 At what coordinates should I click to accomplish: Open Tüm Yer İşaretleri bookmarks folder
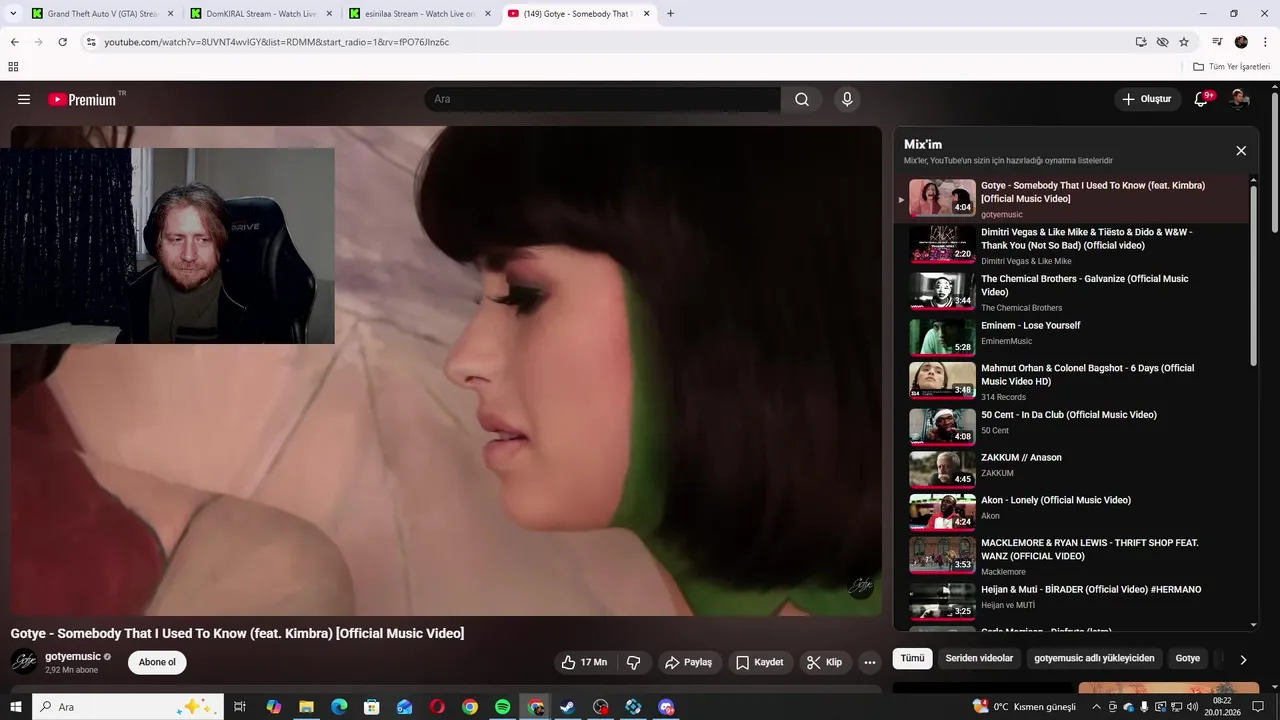(x=1232, y=67)
